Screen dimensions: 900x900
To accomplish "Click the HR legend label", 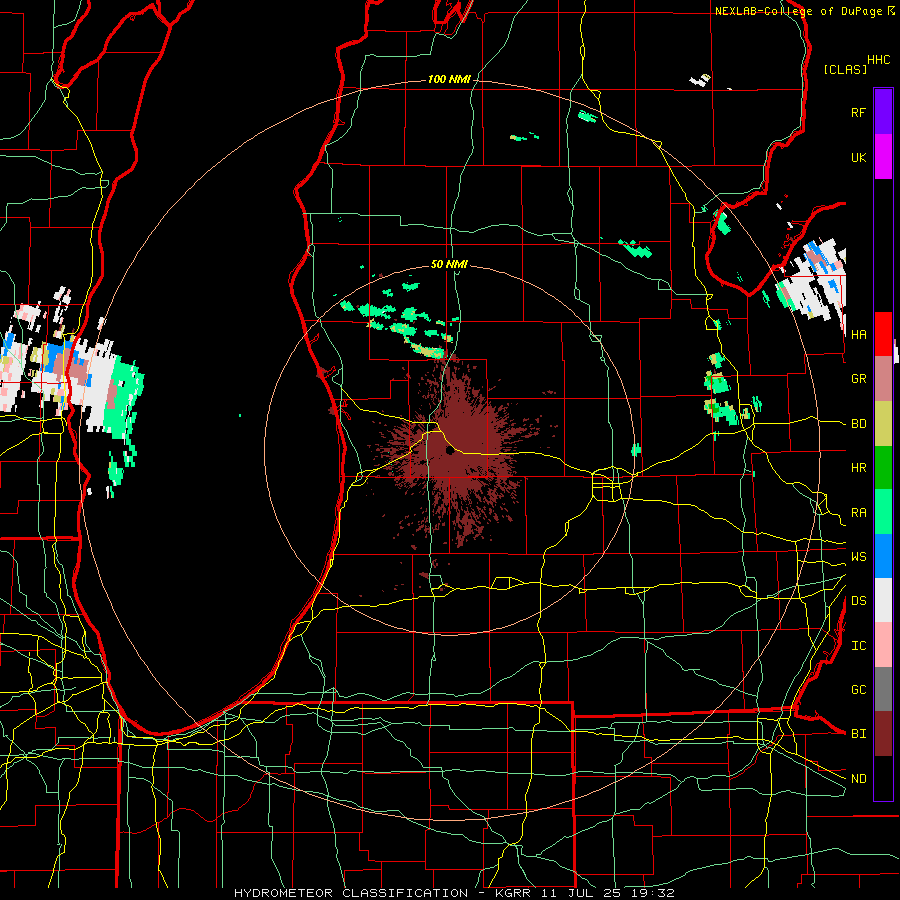I will [x=858, y=468].
